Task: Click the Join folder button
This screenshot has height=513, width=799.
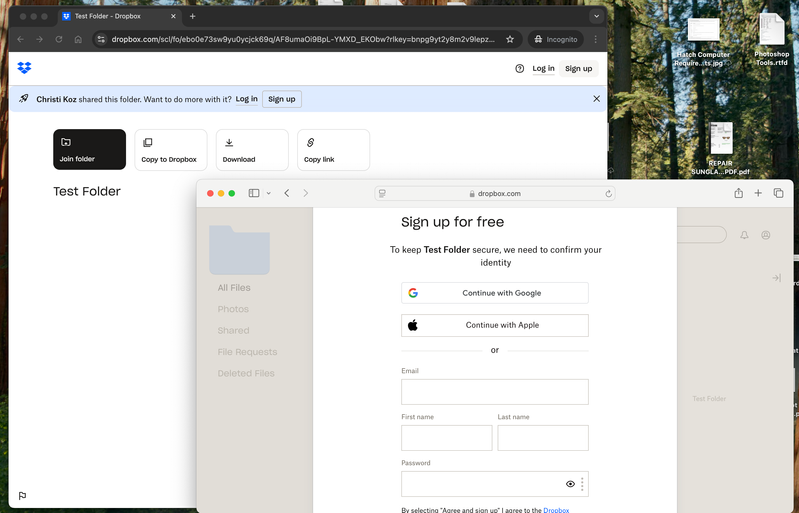Action: click(89, 149)
